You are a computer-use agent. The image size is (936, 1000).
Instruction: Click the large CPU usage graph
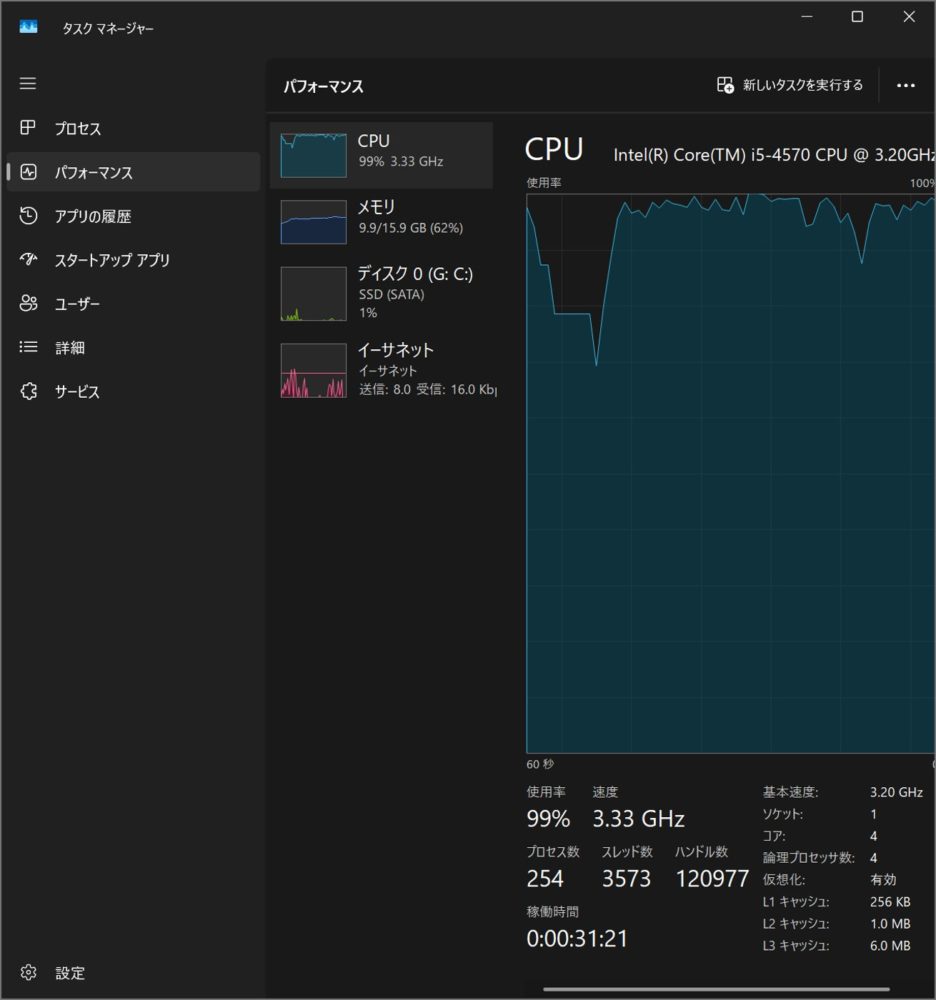731,473
